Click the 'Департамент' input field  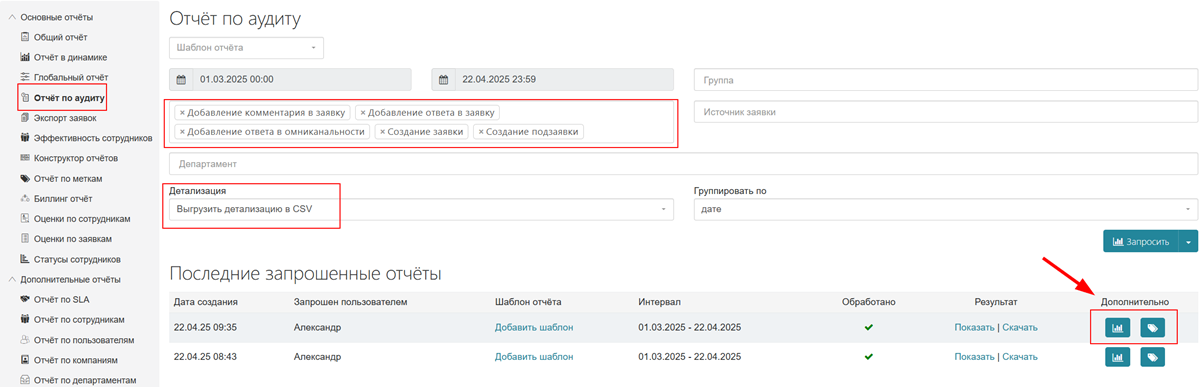(x=683, y=163)
